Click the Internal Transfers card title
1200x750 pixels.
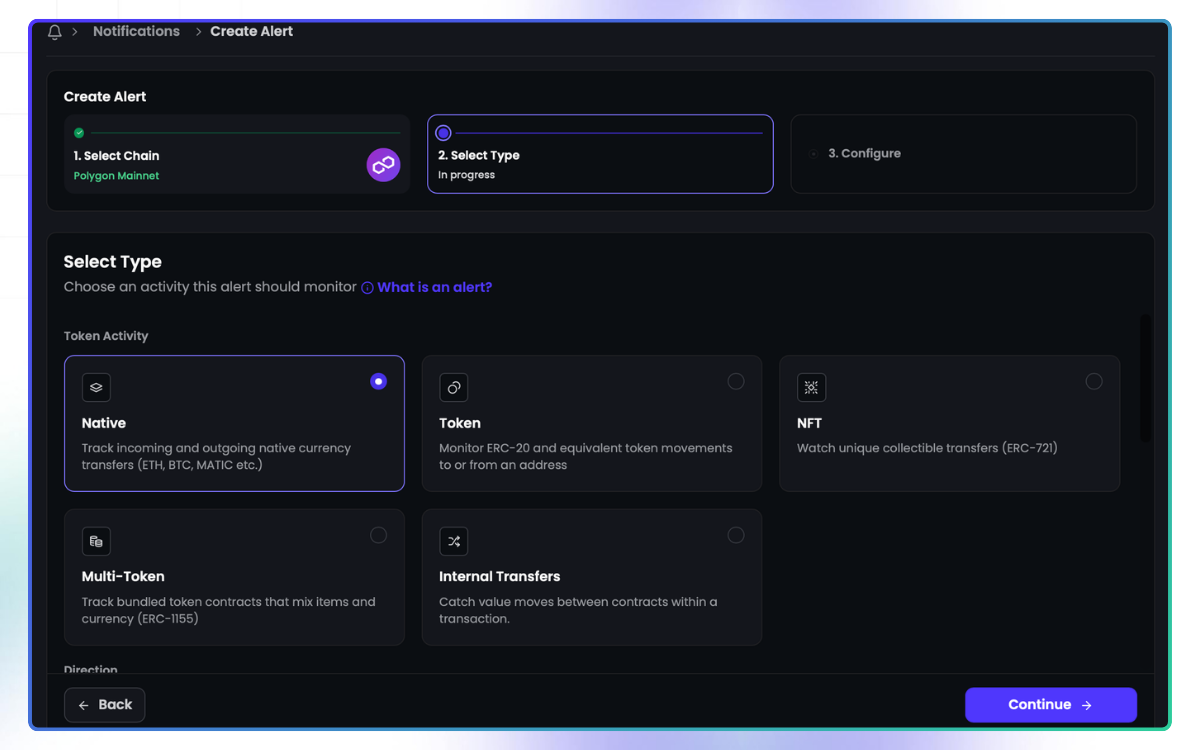click(499, 576)
